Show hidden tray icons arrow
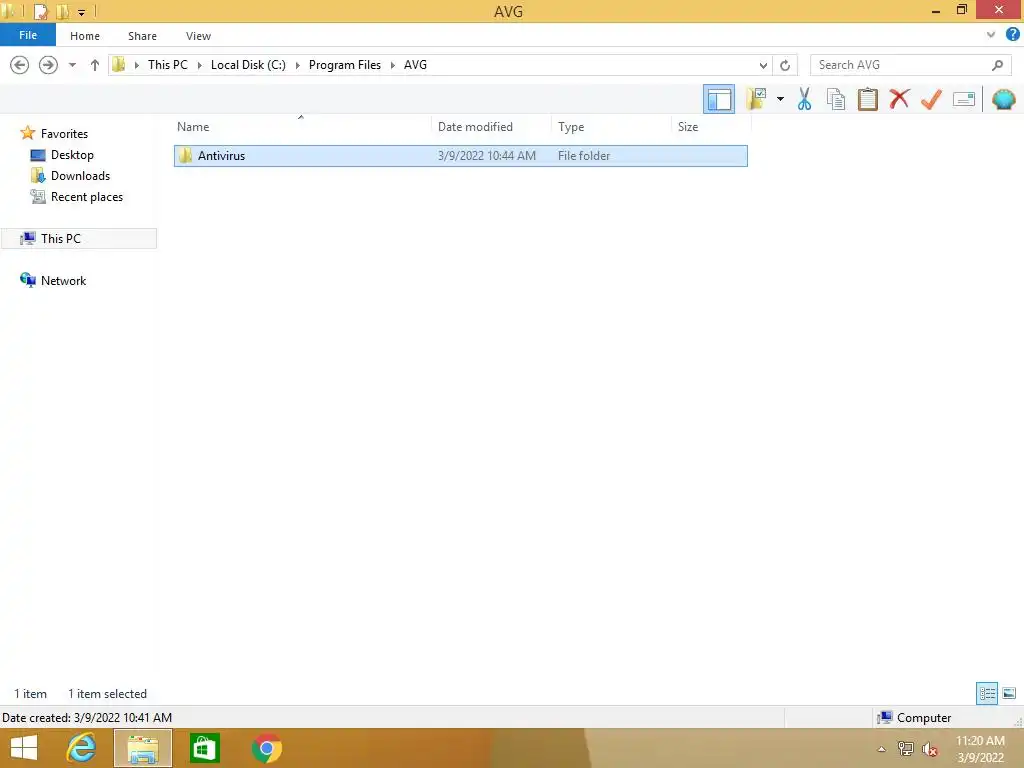This screenshot has height=768, width=1024. 882,749
